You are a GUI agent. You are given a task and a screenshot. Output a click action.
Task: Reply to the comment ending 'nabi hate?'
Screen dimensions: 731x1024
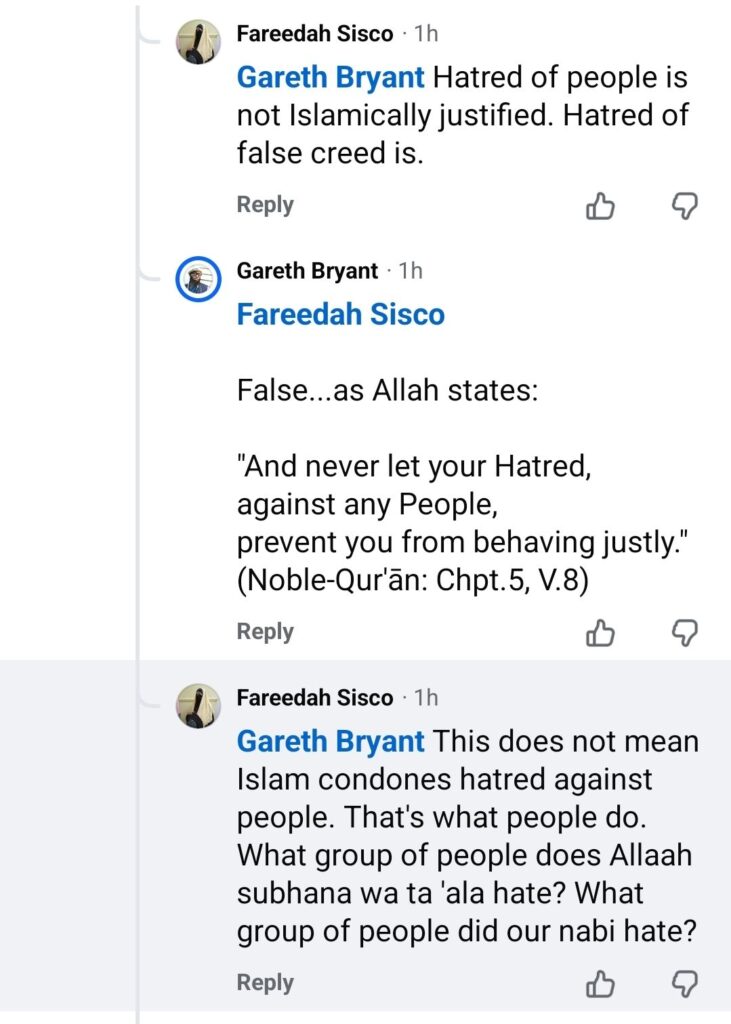click(265, 983)
